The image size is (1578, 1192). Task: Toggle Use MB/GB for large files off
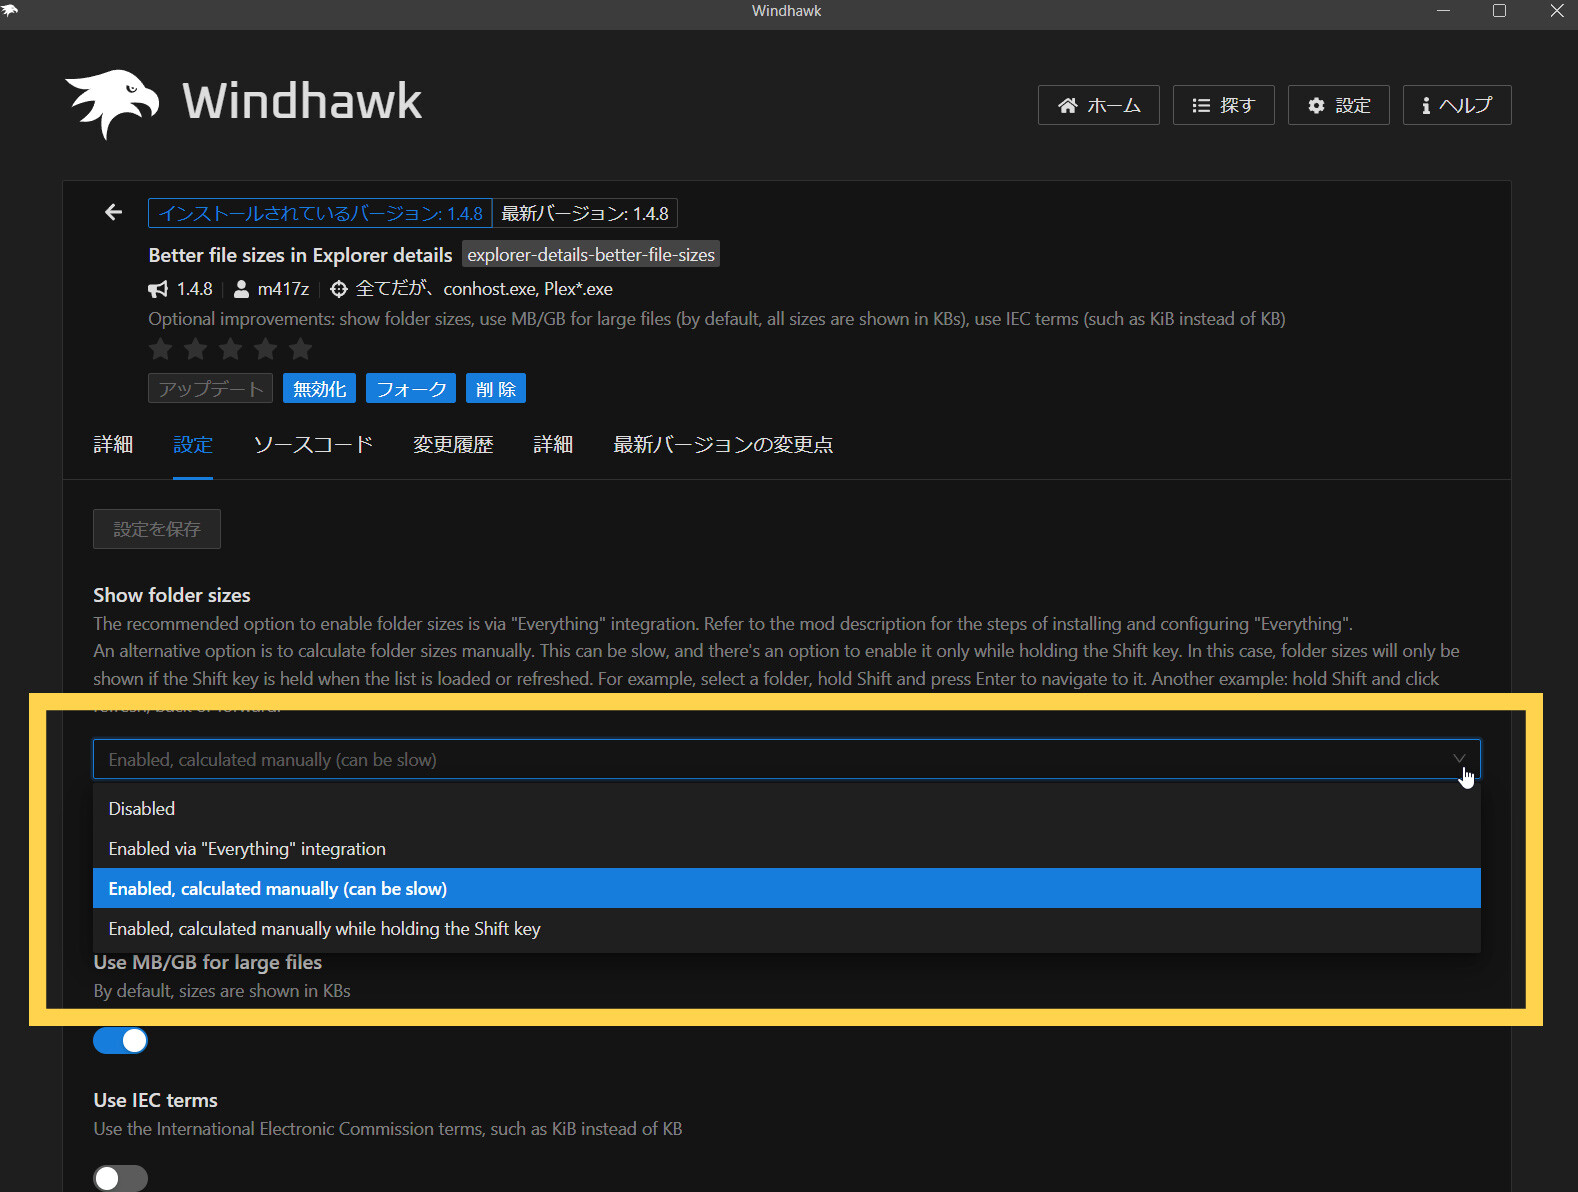tap(120, 1041)
